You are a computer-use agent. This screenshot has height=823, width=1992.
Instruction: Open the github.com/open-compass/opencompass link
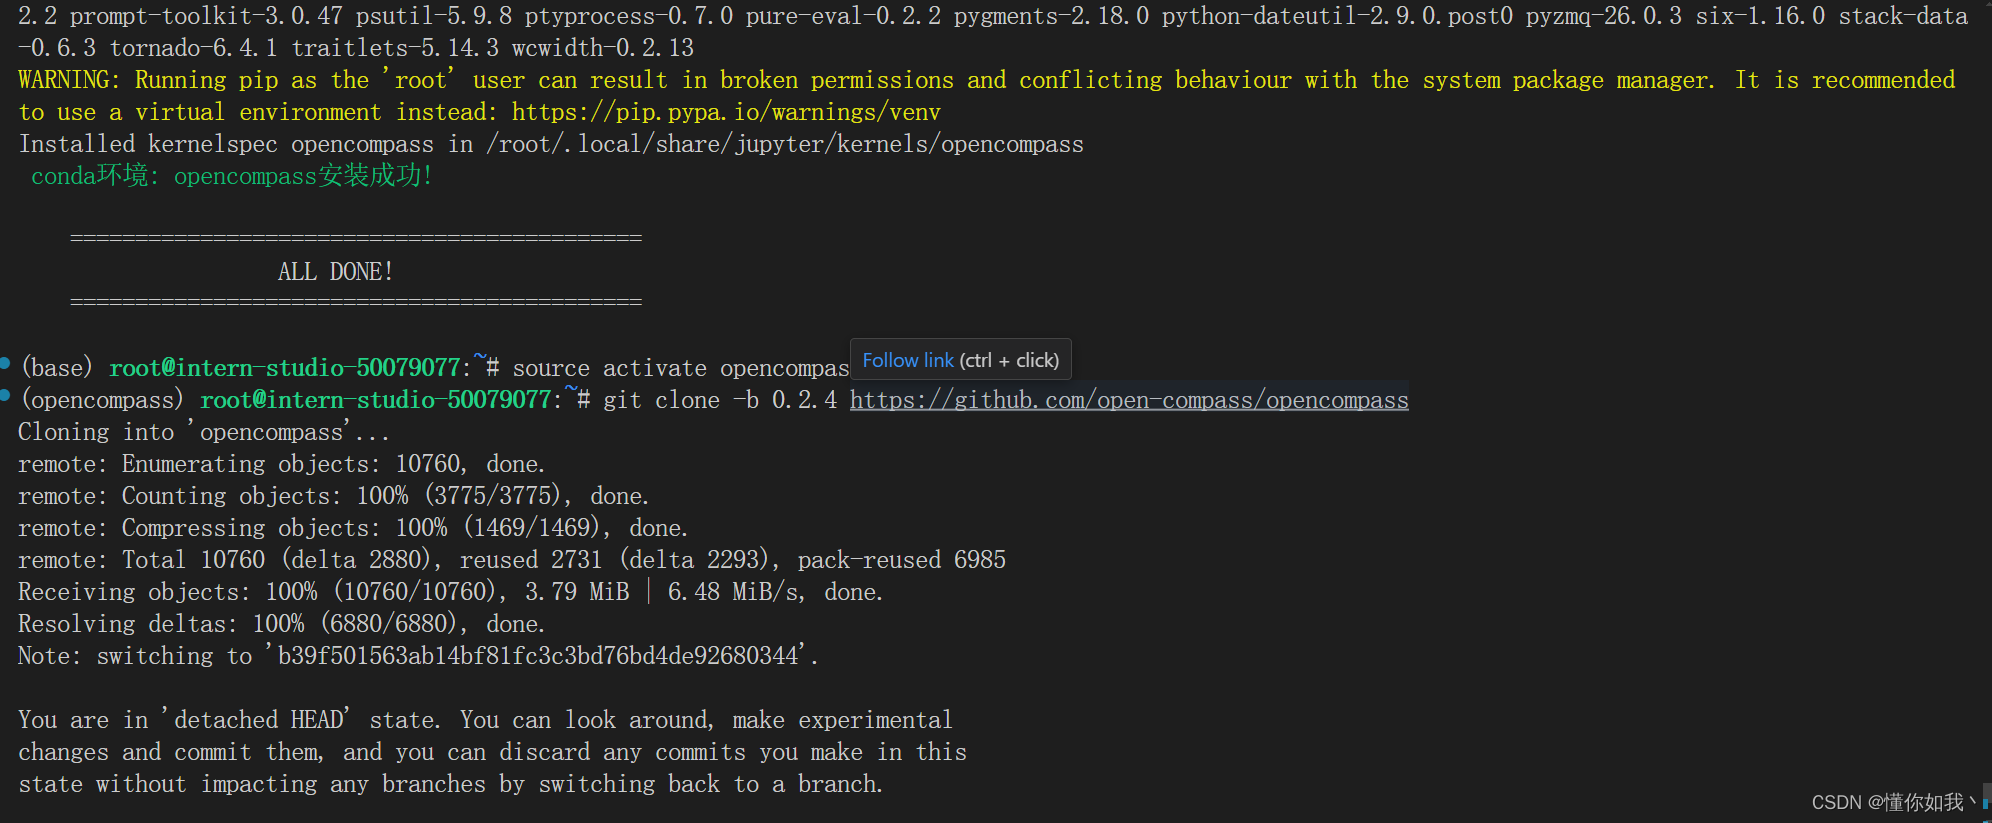(1129, 400)
